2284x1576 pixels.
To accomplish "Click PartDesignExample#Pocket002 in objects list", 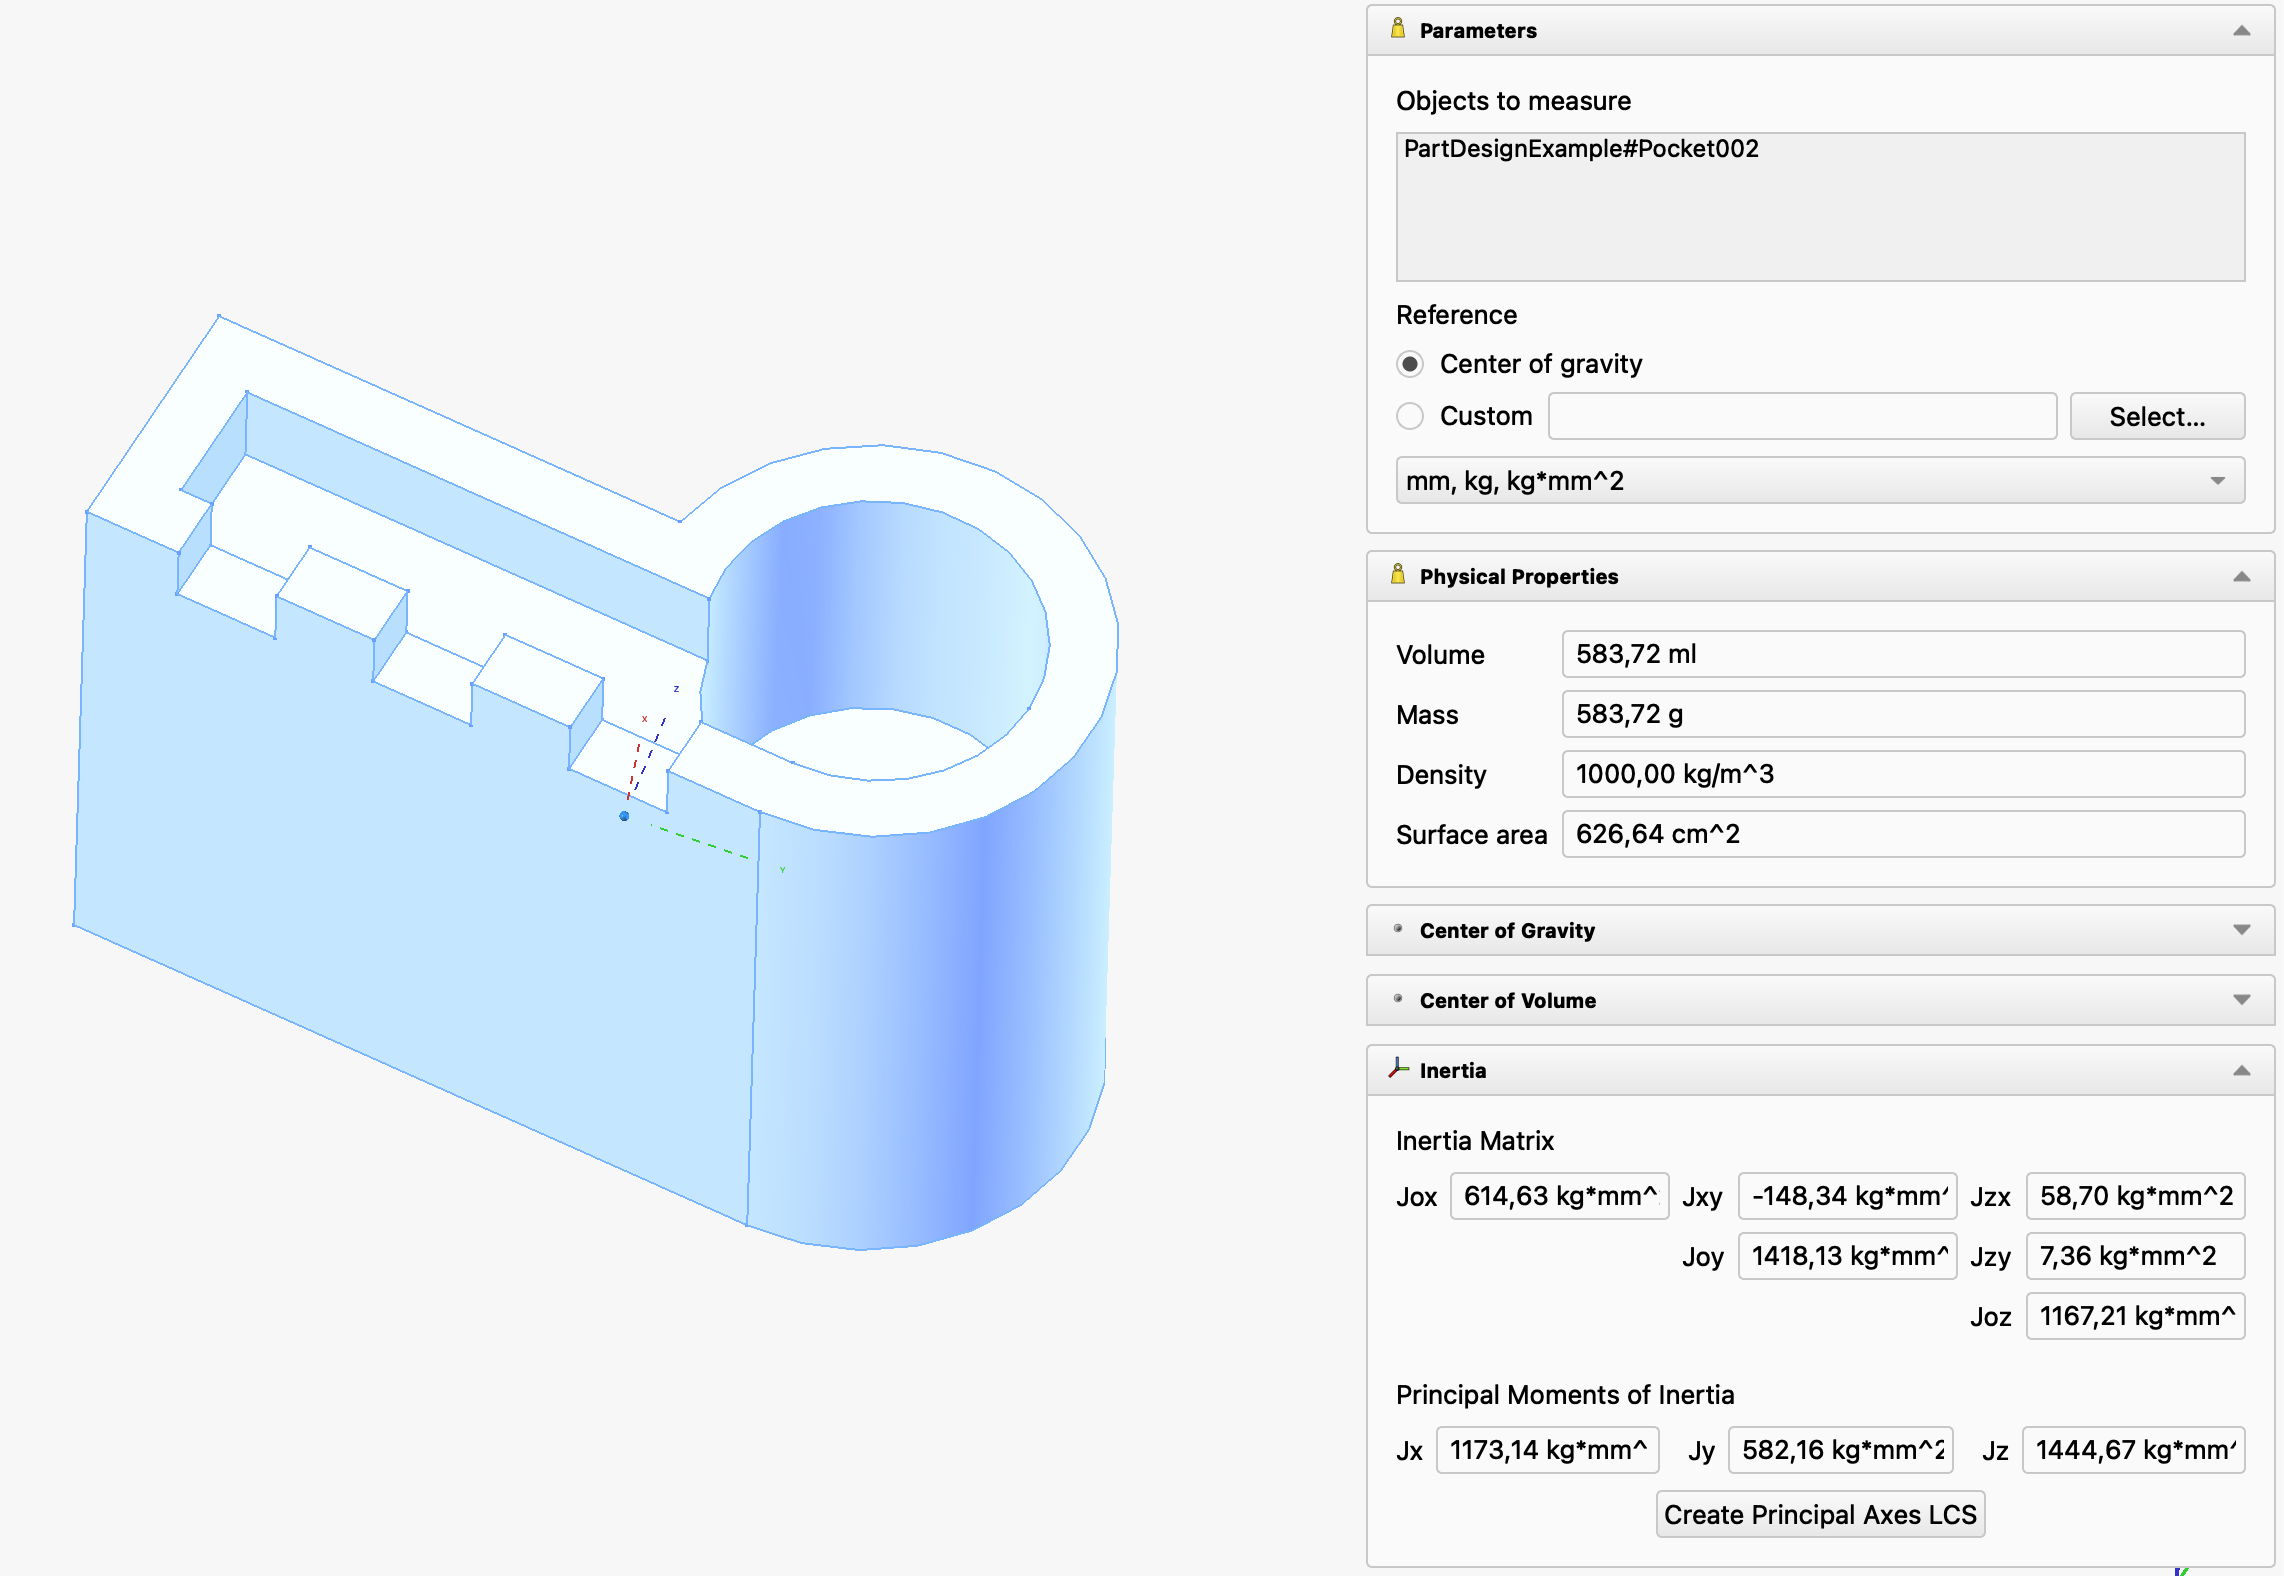I will 1580,149.
